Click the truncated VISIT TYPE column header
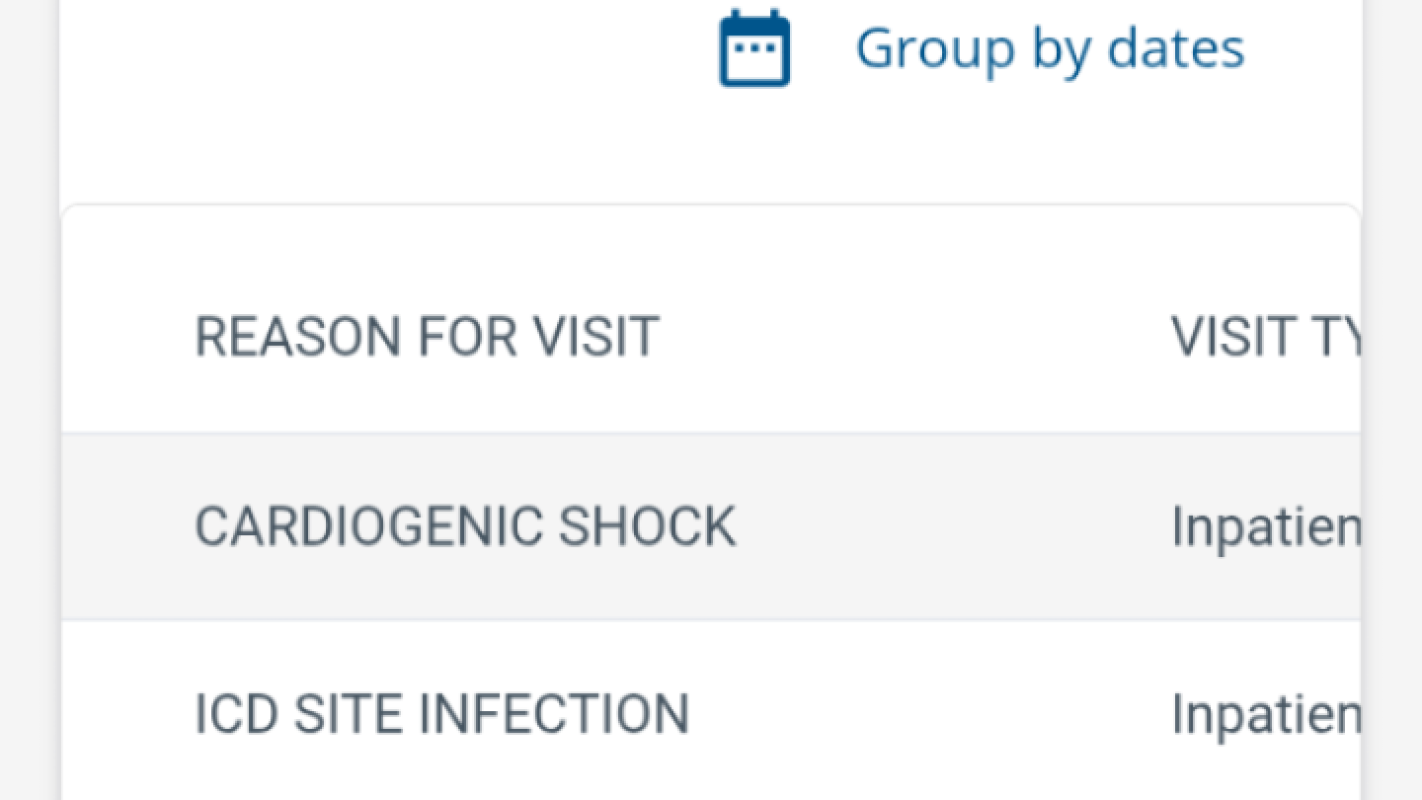1422x800 pixels. pos(1266,336)
